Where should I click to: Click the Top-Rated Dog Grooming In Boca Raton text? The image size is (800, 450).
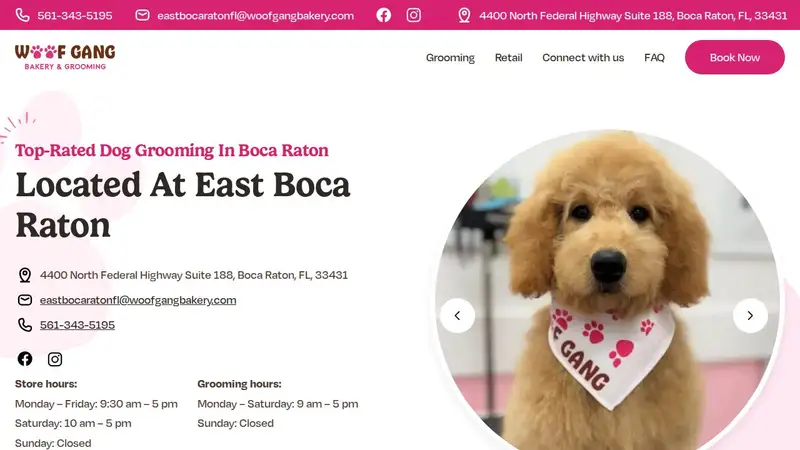click(171, 151)
